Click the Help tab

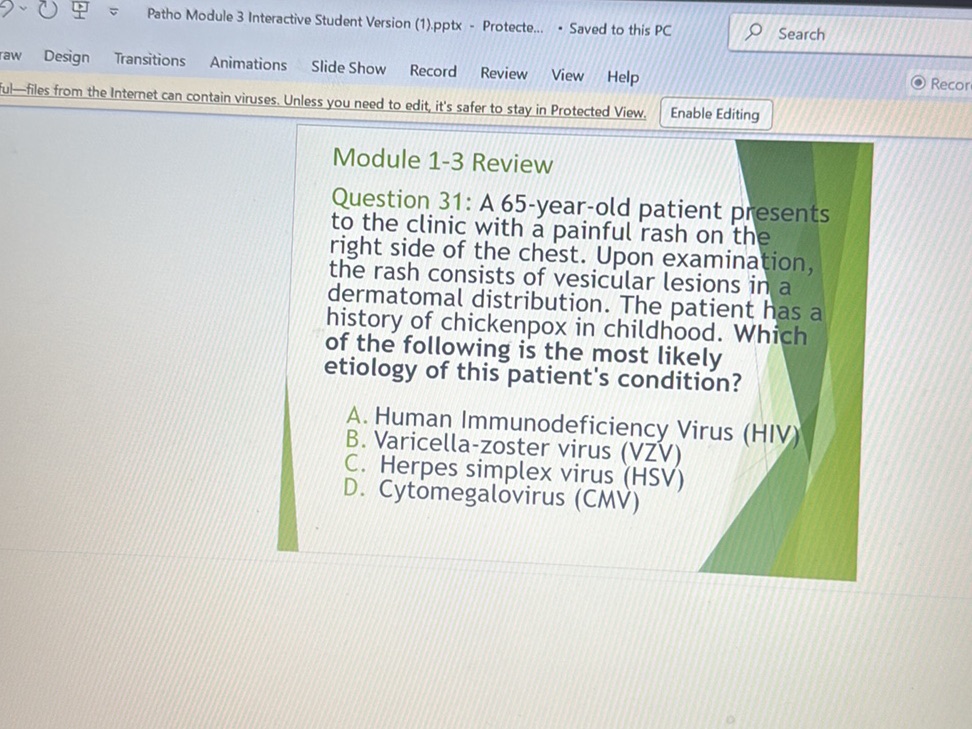click(623, 77)
